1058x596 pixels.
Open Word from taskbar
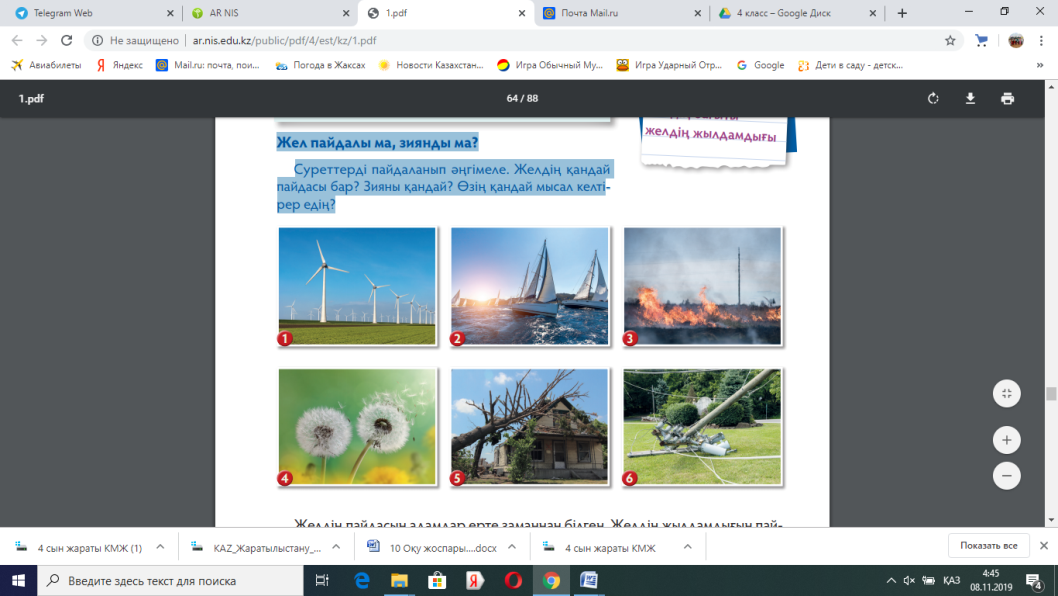coord(588,580)
